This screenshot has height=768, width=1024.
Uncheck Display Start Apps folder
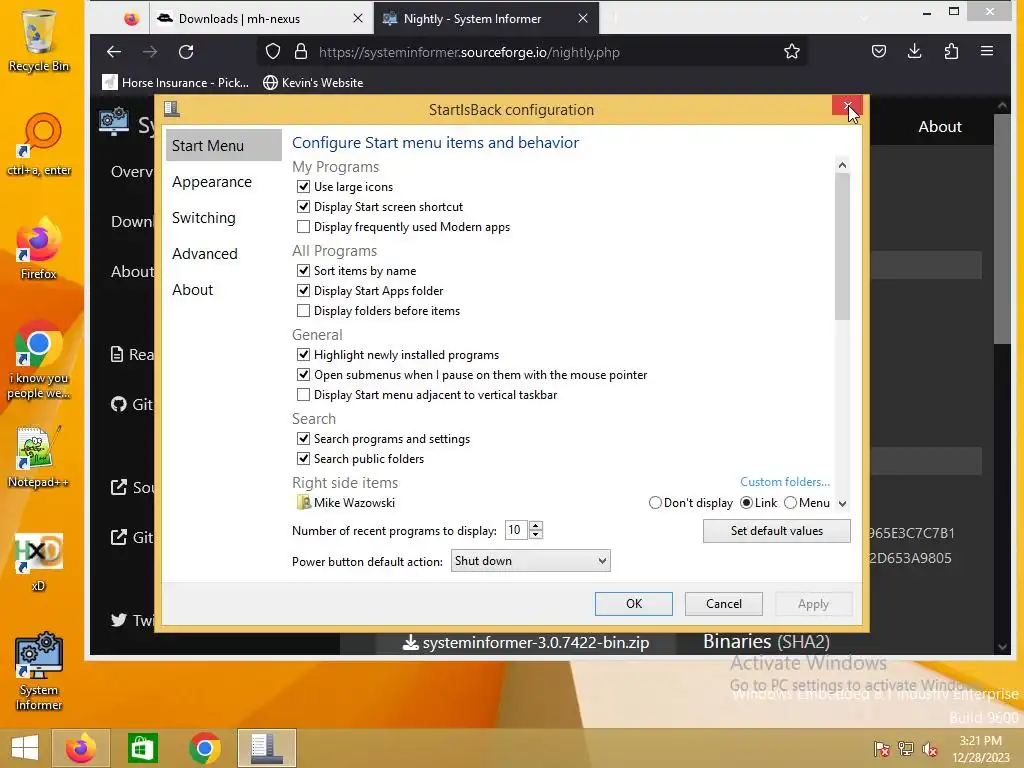coord(303,291)
